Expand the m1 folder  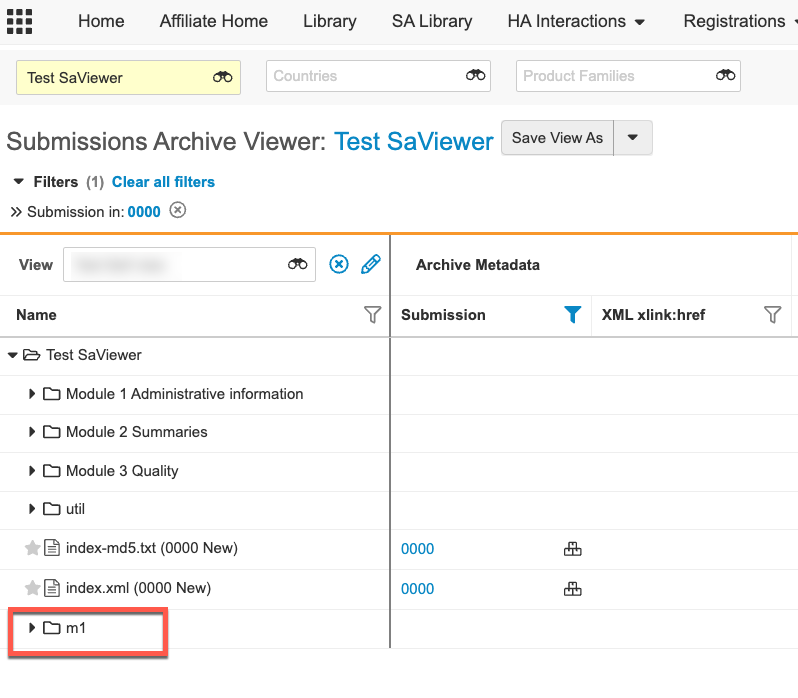pos(32,628)
